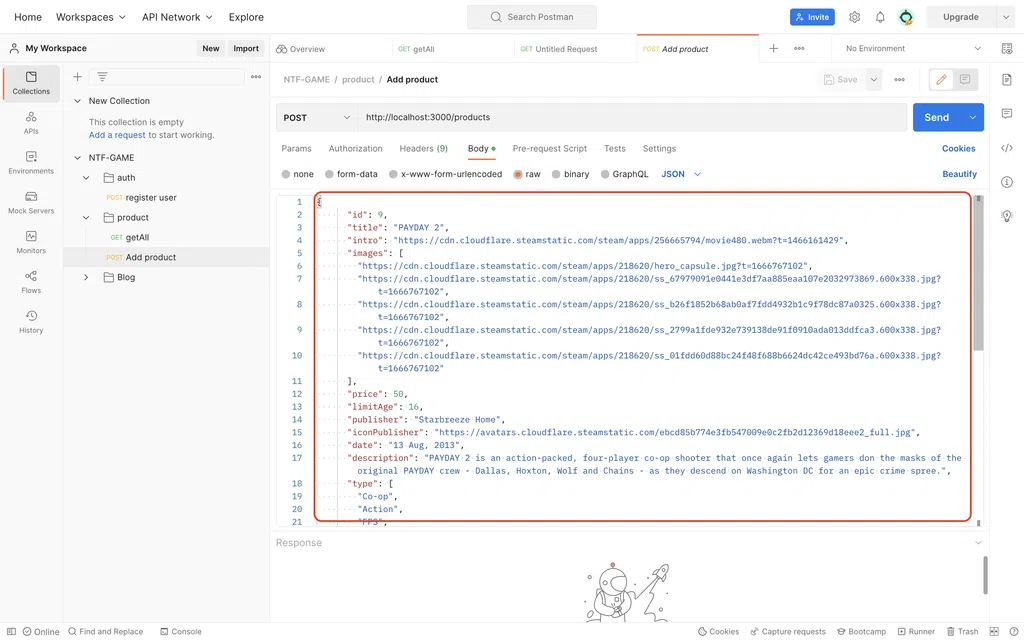This screenshot has width=1024, height=640.
Task: Create new collection with plus icon
Action: pos(77,77)
